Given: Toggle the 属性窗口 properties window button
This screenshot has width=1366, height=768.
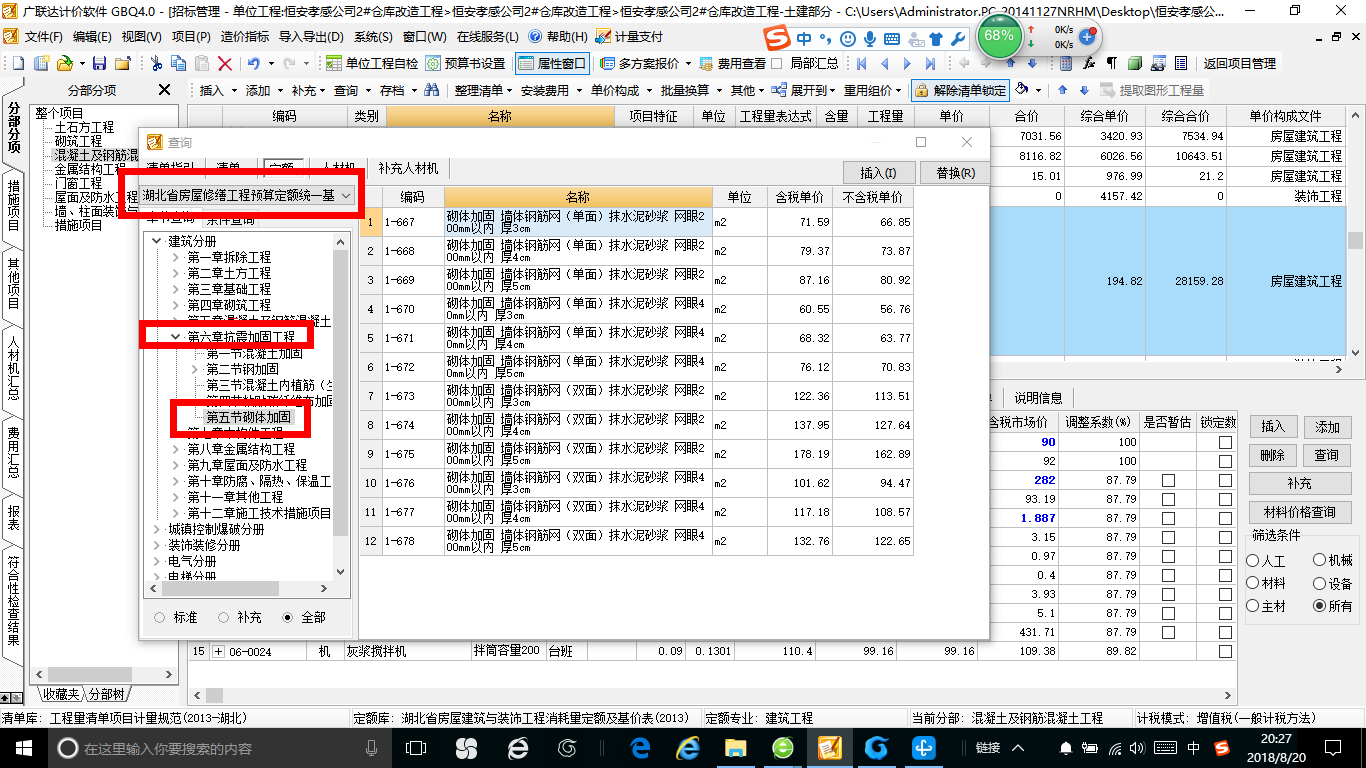Looking at the screenshot, I should point(552,63).
